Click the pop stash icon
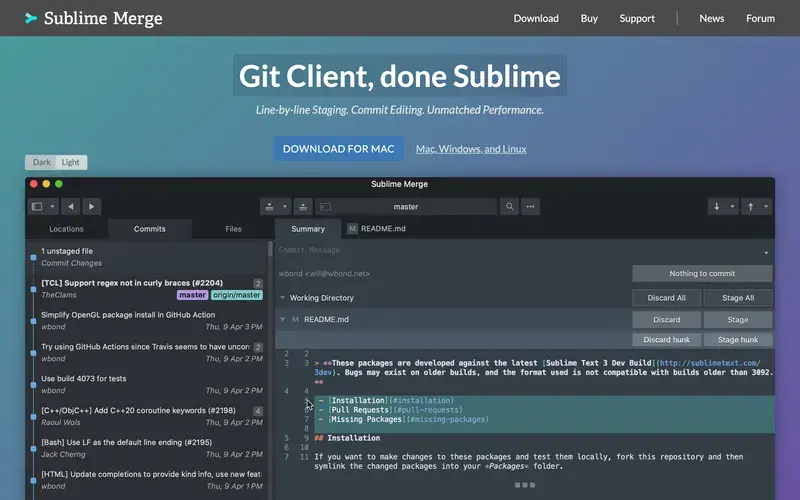800x500 pixels. tap(303, 207)
